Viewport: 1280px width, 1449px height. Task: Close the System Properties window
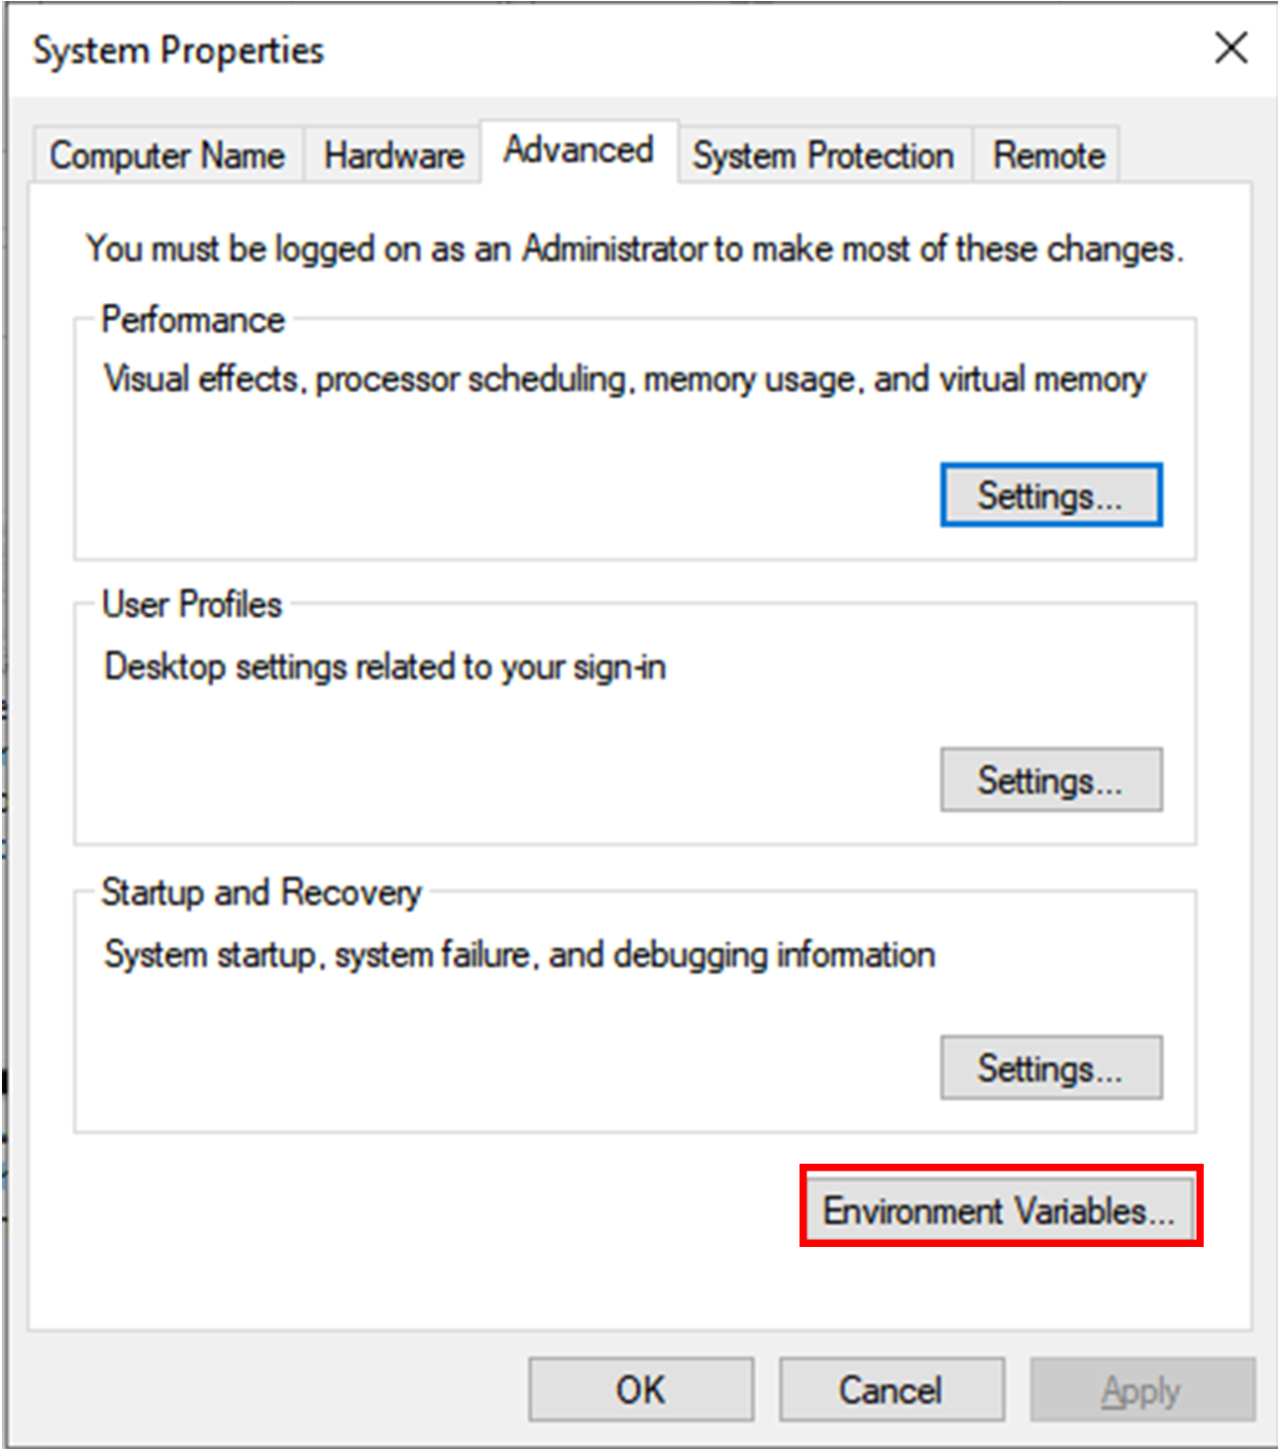[1230, 49]
